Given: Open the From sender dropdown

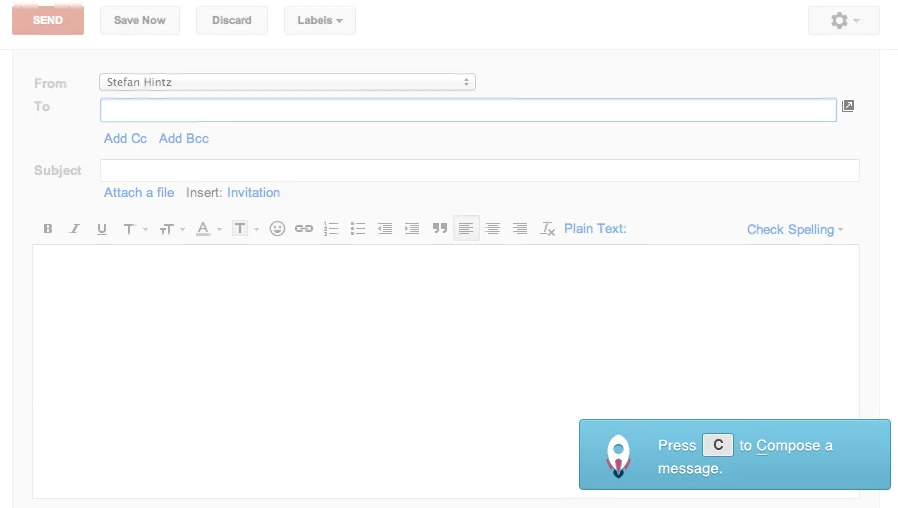Looking at the screenshot, I should point(287,82).
